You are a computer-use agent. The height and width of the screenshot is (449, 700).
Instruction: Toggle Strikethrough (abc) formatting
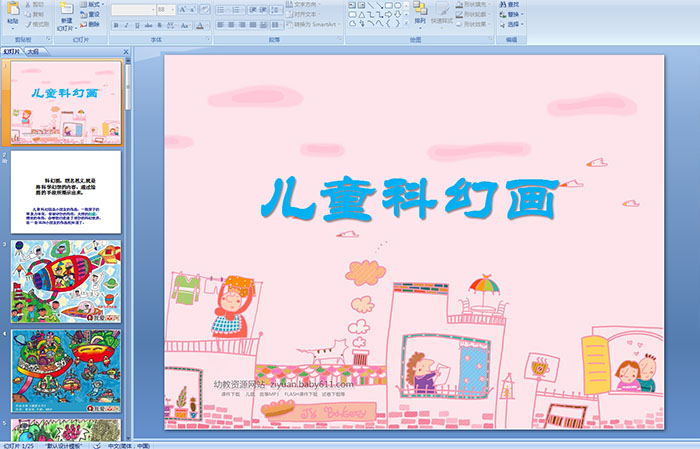(x=148, y=25)
